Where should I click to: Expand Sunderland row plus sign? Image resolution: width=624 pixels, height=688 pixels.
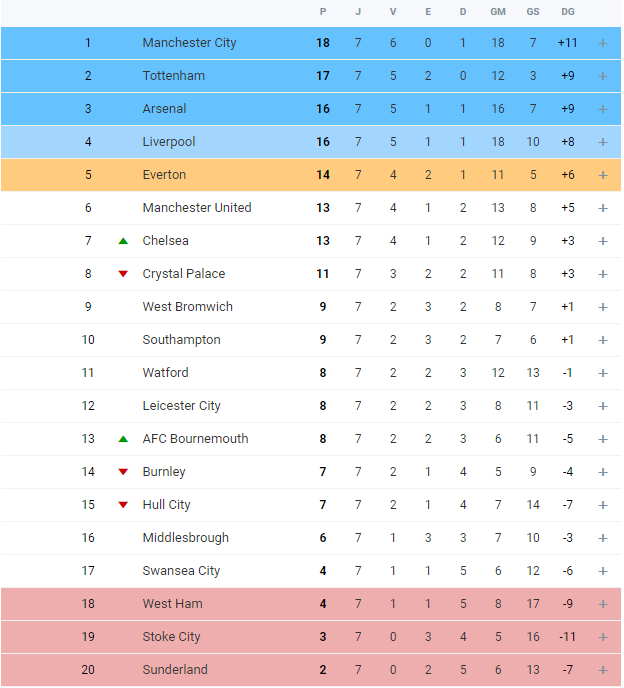602,670
